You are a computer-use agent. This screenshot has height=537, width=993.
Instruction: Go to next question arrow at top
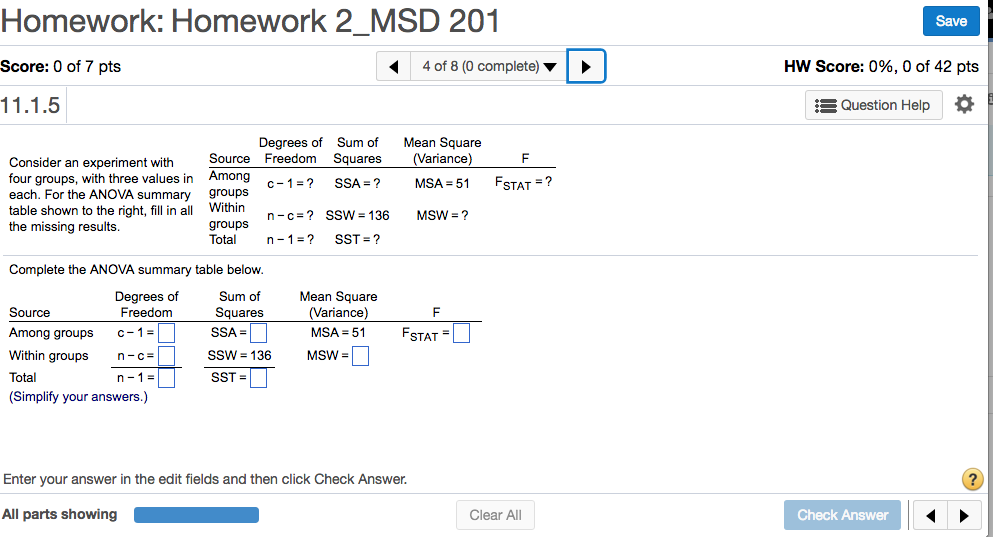coord(586,67)
